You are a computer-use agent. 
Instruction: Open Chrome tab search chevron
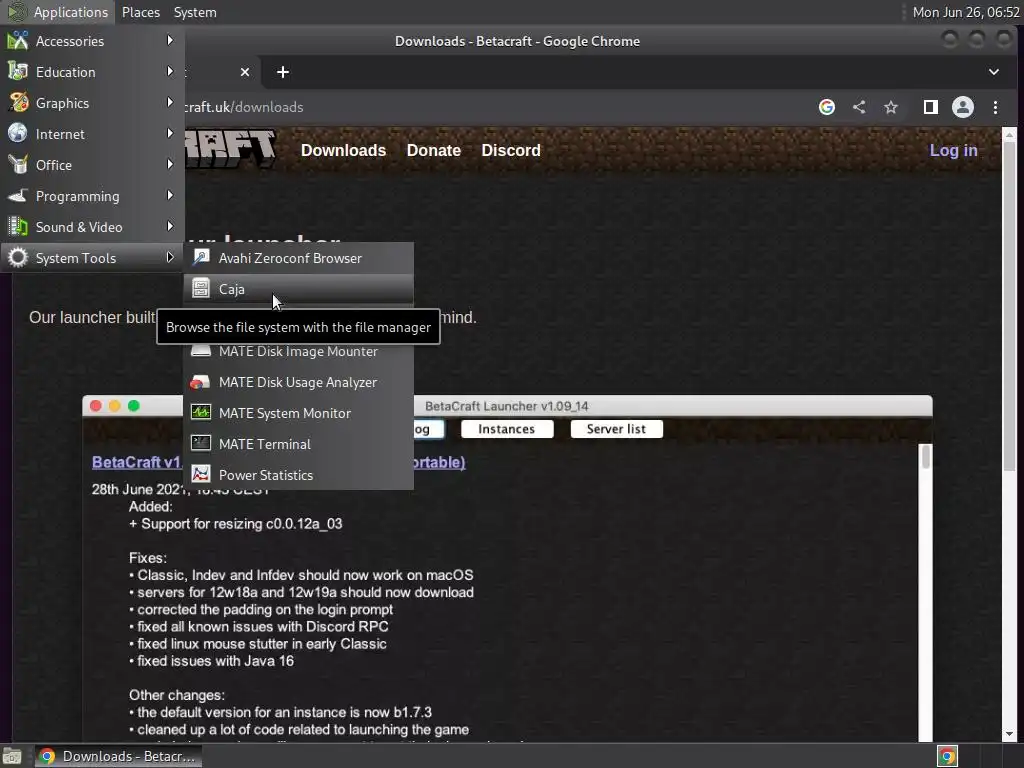tap(993, 72)
